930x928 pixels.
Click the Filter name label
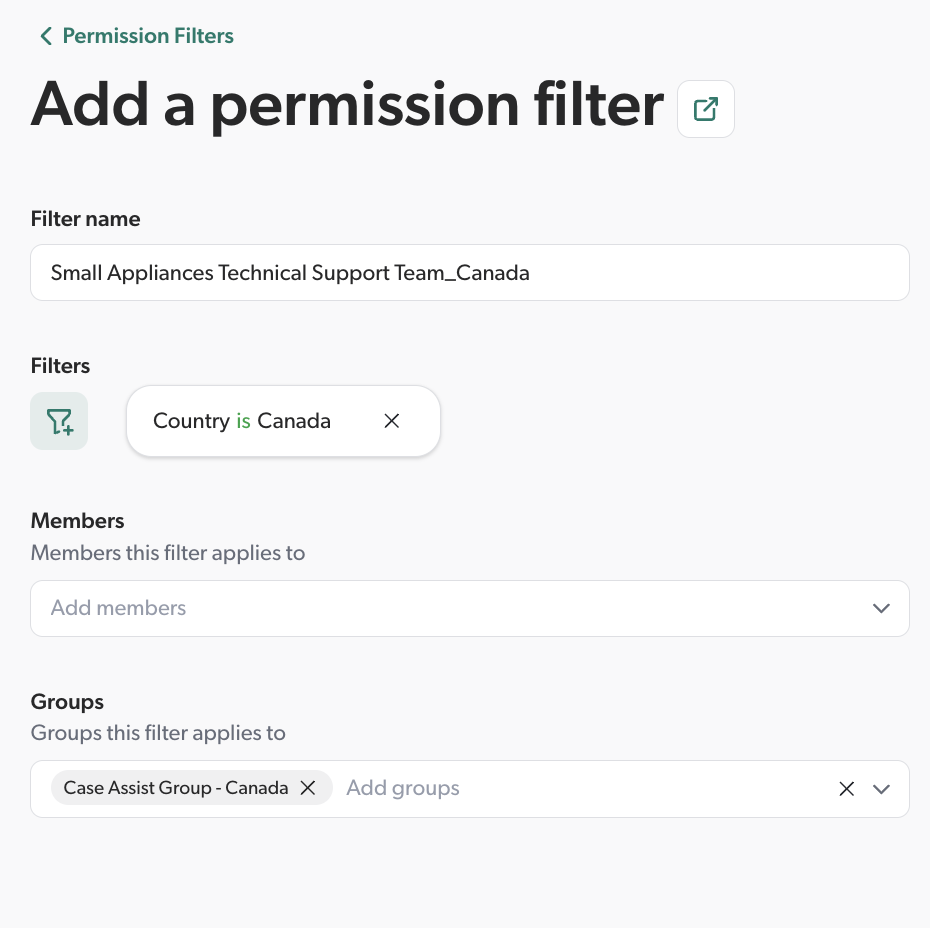click(85, 219)
